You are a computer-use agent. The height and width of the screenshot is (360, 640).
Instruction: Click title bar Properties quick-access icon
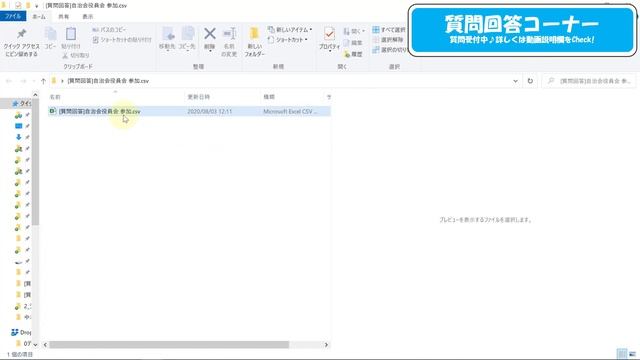[18, 5]
